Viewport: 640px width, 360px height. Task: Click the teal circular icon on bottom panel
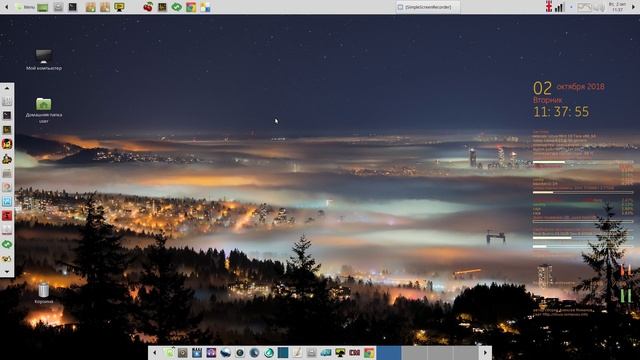pos(269,353)
